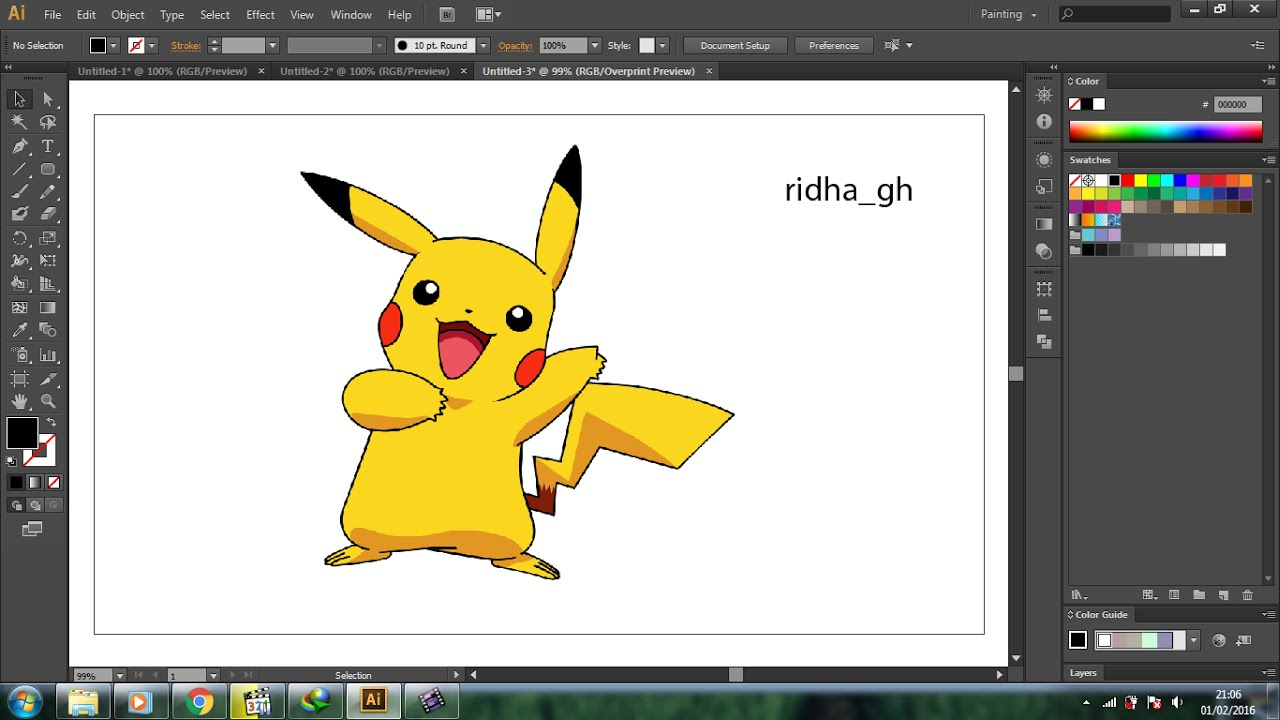The width and height of the screenshot is (1280, 720).
Task: Pick the red swatch in Swatches panel
Action: [1127, 181]
